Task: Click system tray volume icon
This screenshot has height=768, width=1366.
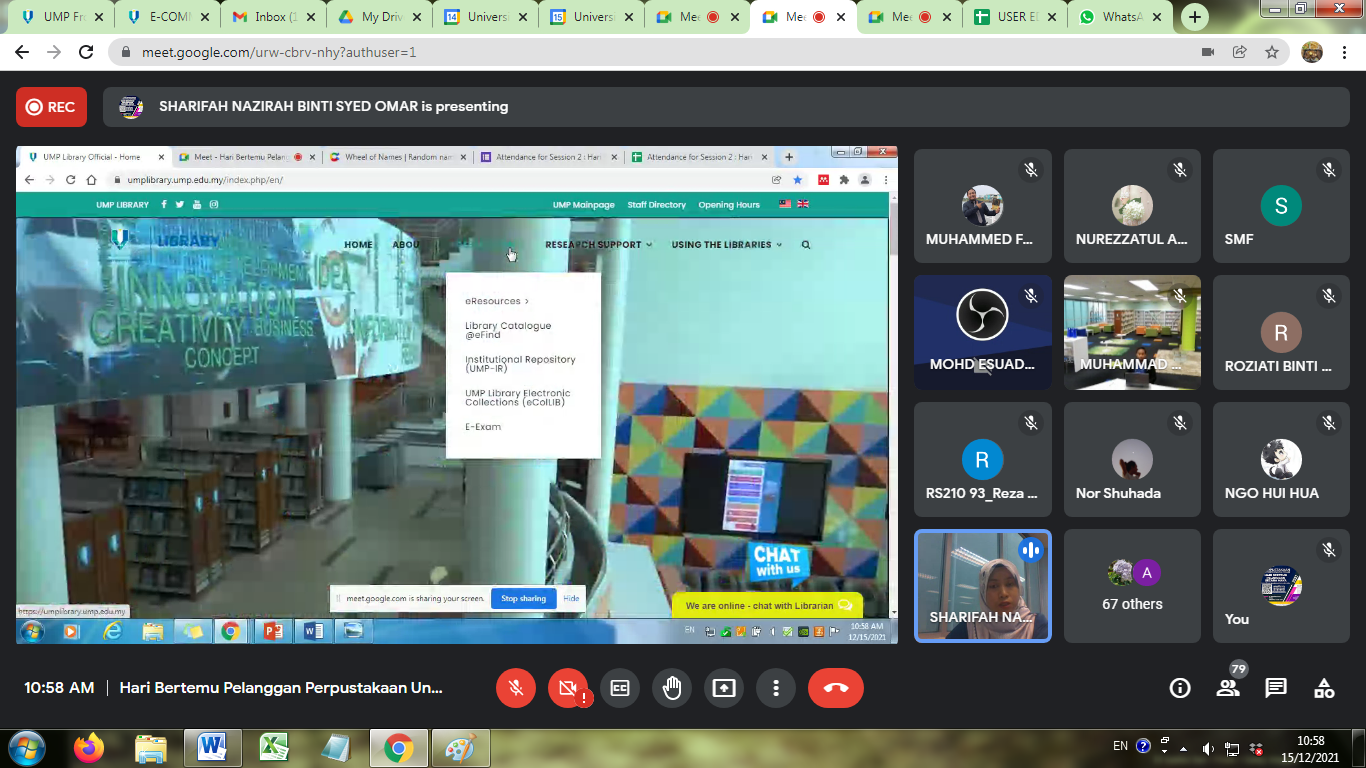Action: coord(1208,748)
